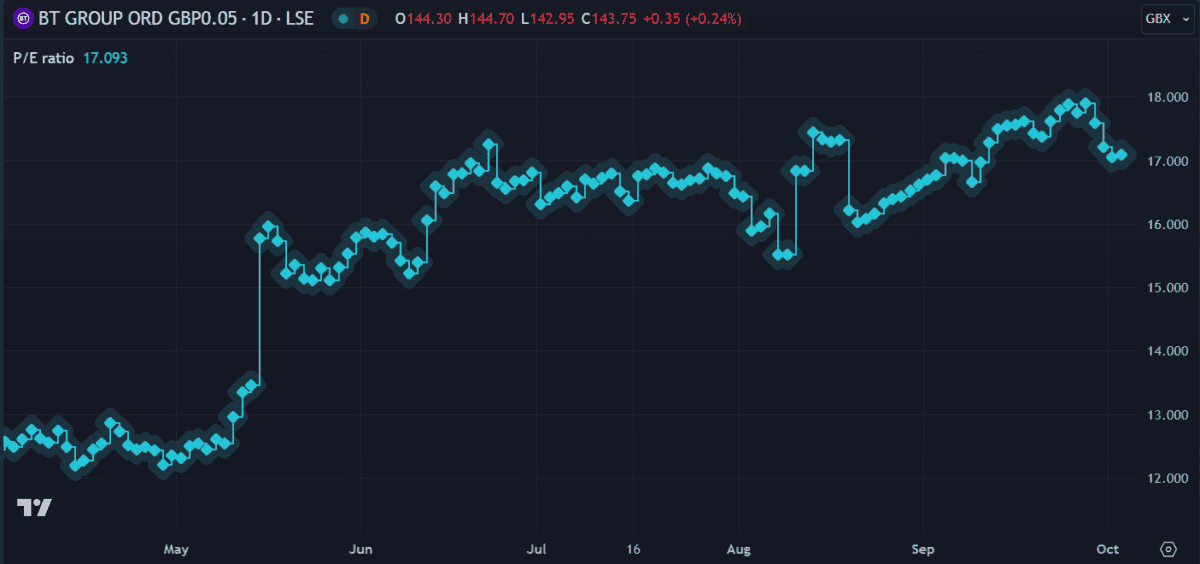Open chart settings gear icon
Image resolution: width=1200 pixels, height=564 pixels.
(1167, 549)
